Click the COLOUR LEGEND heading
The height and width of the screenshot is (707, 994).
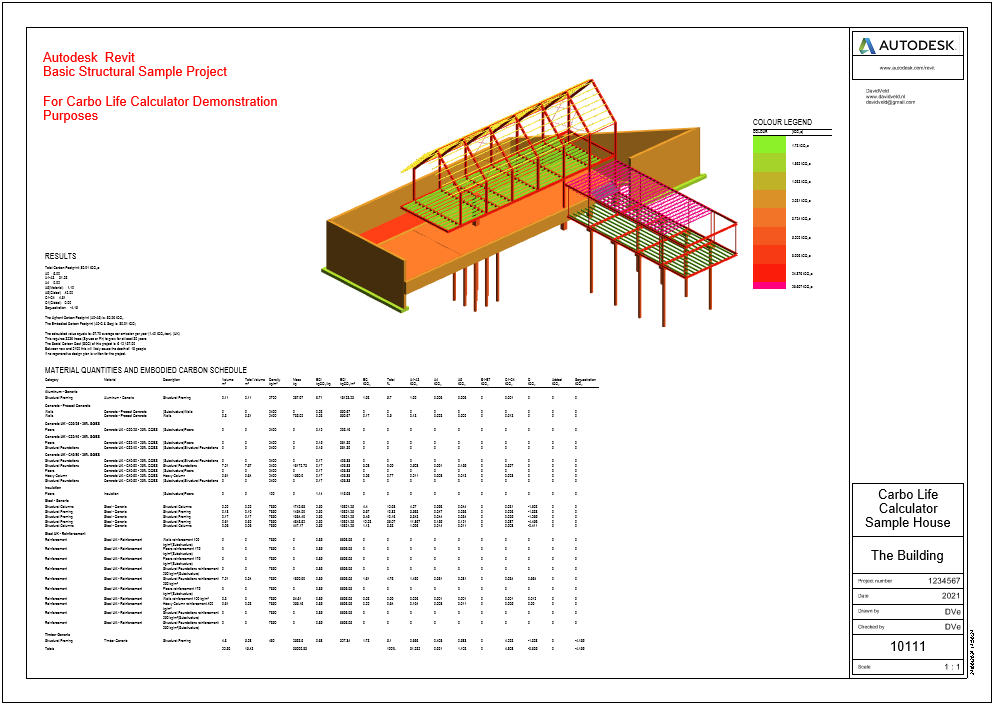(782, 122)
